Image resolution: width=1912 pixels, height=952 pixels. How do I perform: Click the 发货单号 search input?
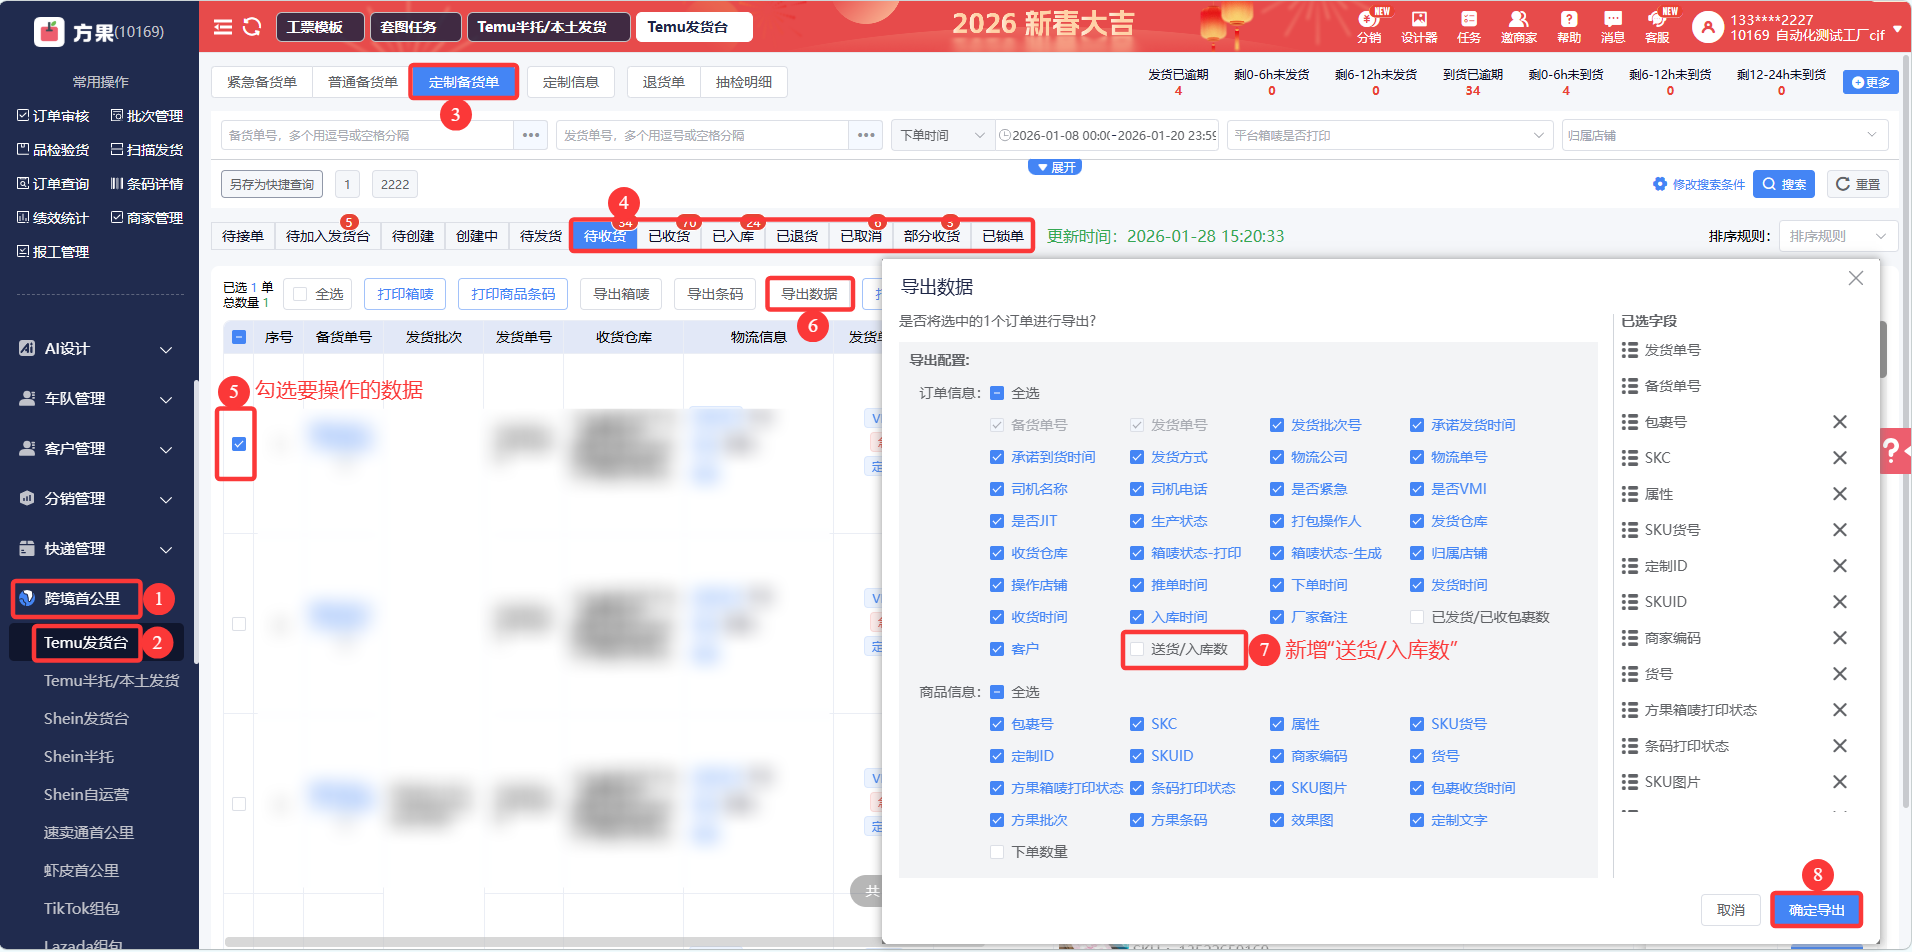pyautogui.click(x=702, y=135)
